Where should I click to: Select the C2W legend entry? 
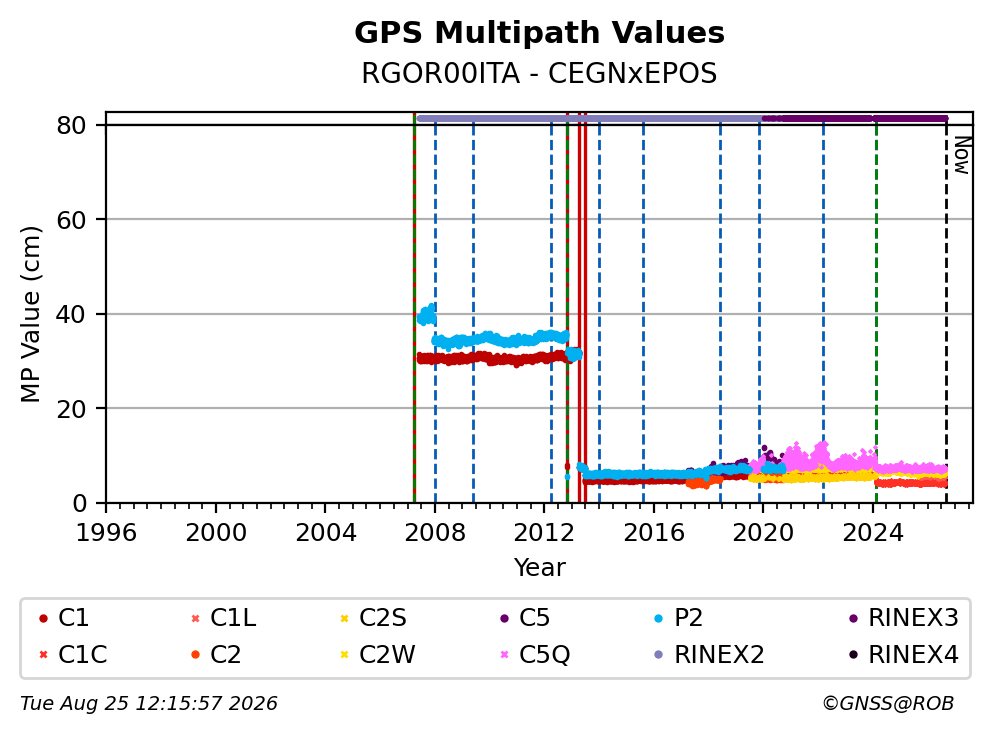point(378,654)
